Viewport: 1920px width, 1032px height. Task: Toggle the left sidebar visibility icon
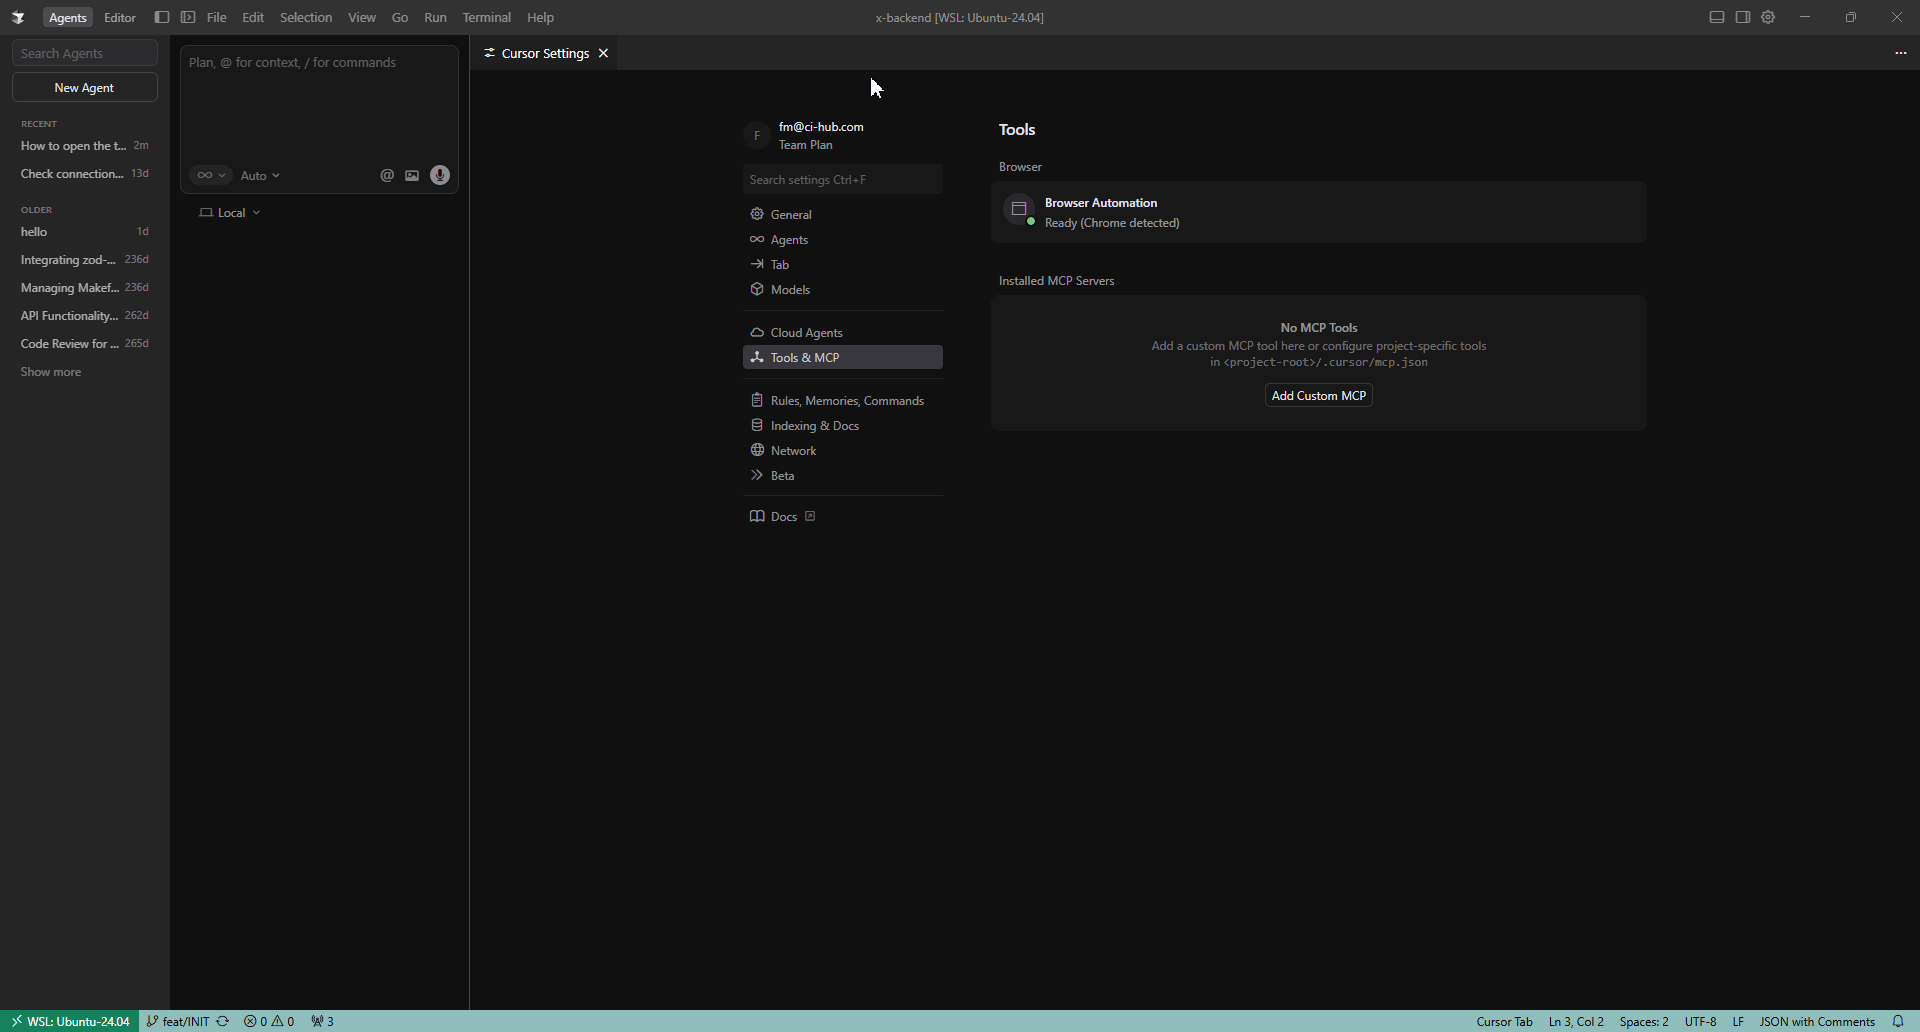pyautogui.click(x=162, y=17)
